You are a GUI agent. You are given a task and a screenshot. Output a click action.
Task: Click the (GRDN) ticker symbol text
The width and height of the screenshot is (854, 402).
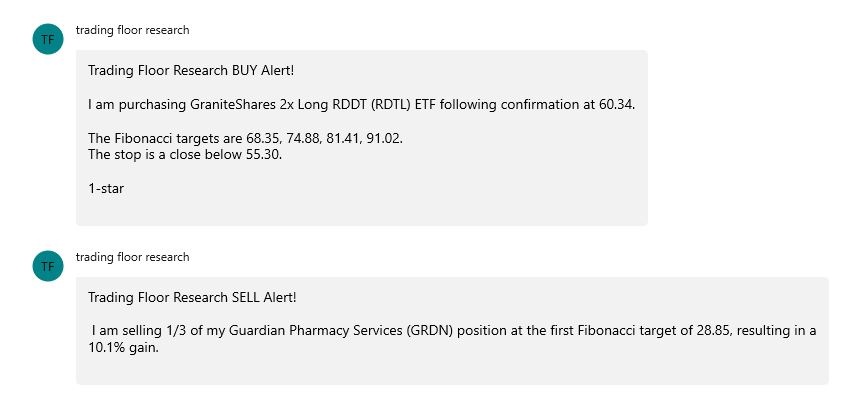(x=429, y=331)
